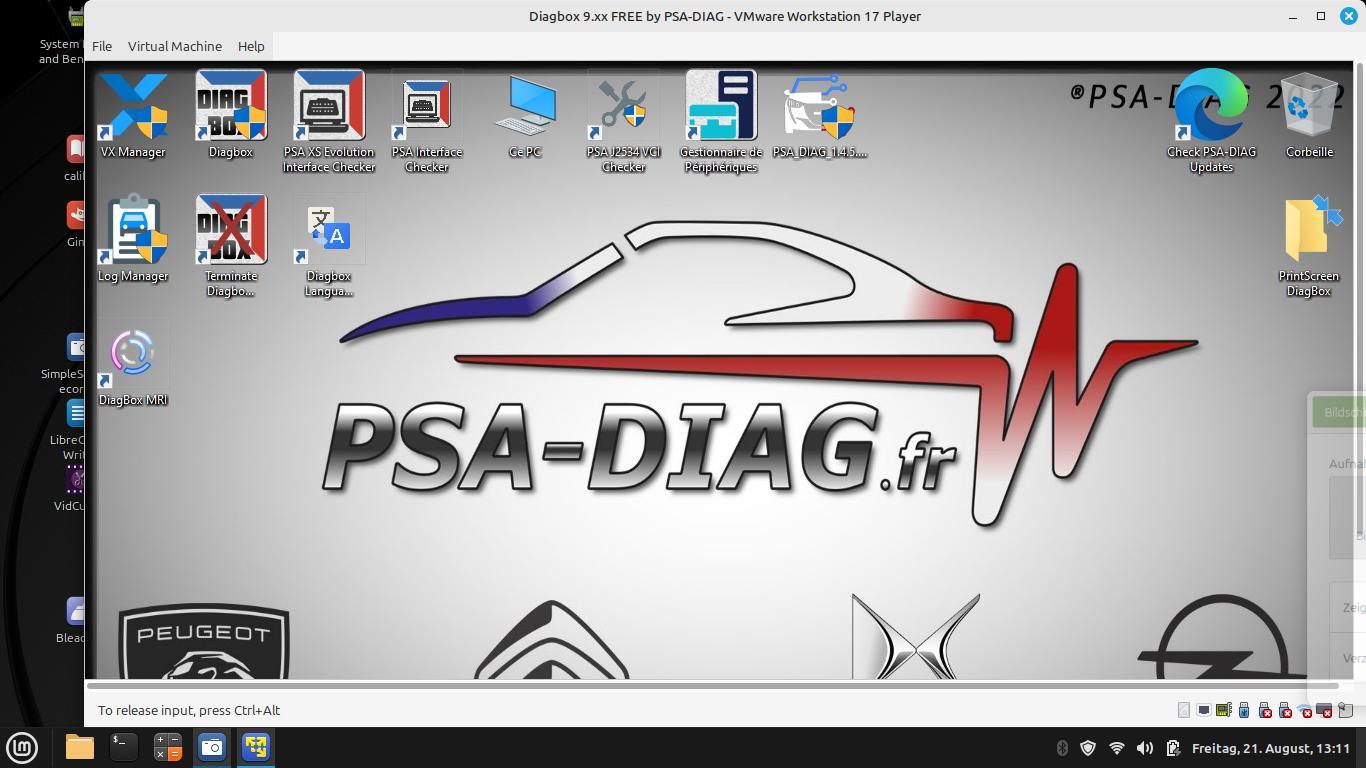Click the Terminate Diagbox shortcut
Viewport: 1366px width, 768px height.
point(231,245)
